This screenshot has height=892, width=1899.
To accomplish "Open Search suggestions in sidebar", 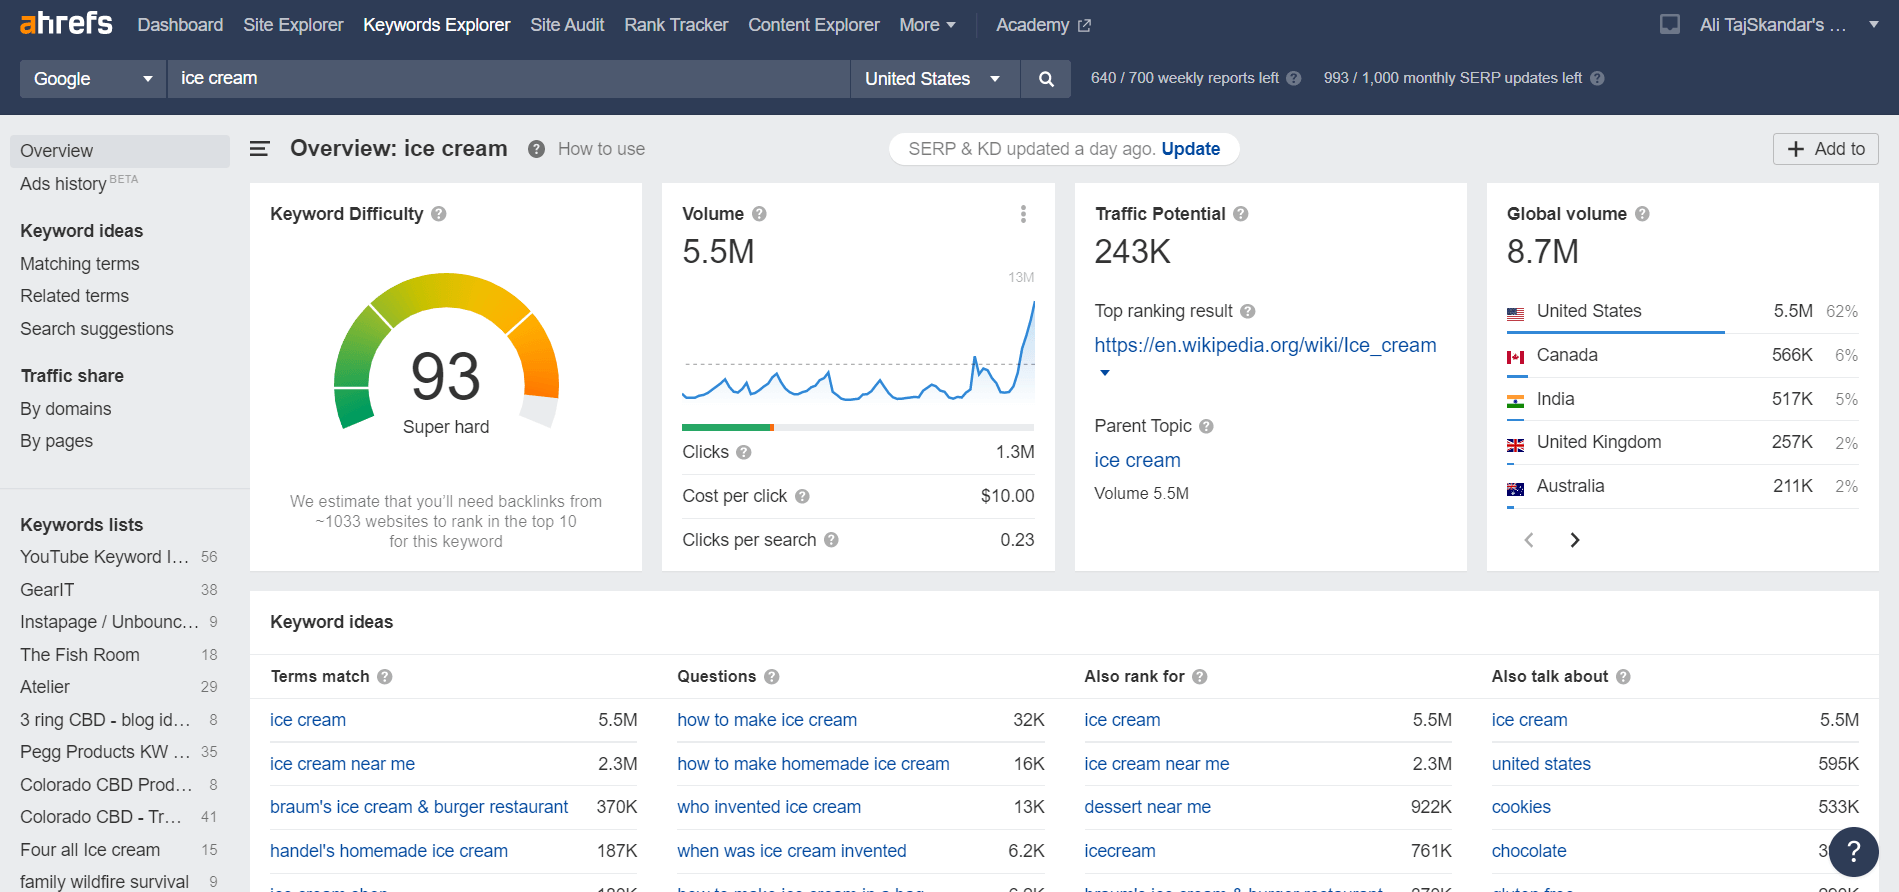I will click(97, 329).
